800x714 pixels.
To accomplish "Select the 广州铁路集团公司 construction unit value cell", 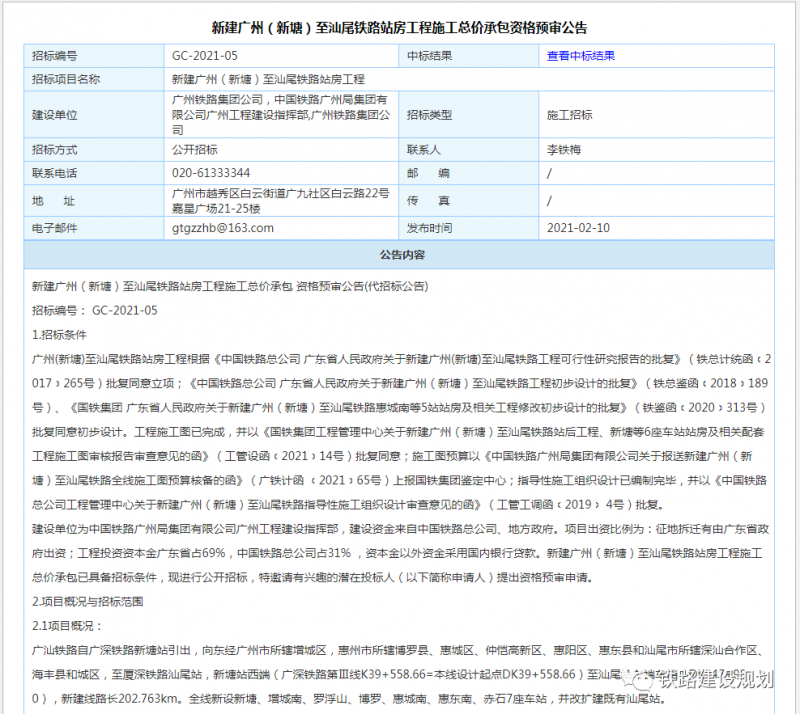I will pyautogui.click(x=281, y=115).
